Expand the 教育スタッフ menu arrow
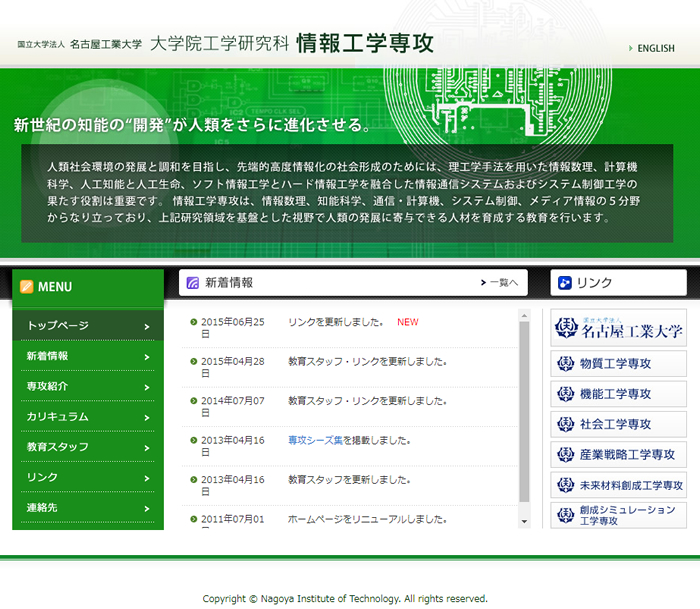The height and width of the screenshot is (609, 700). pos(146,447)
